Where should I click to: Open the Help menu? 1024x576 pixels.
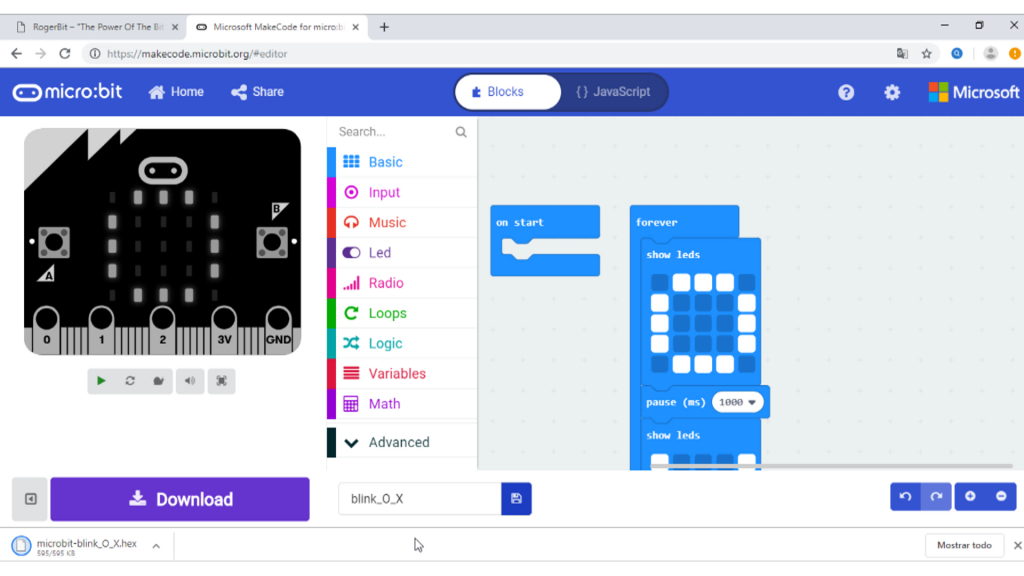tap(846, 91)
